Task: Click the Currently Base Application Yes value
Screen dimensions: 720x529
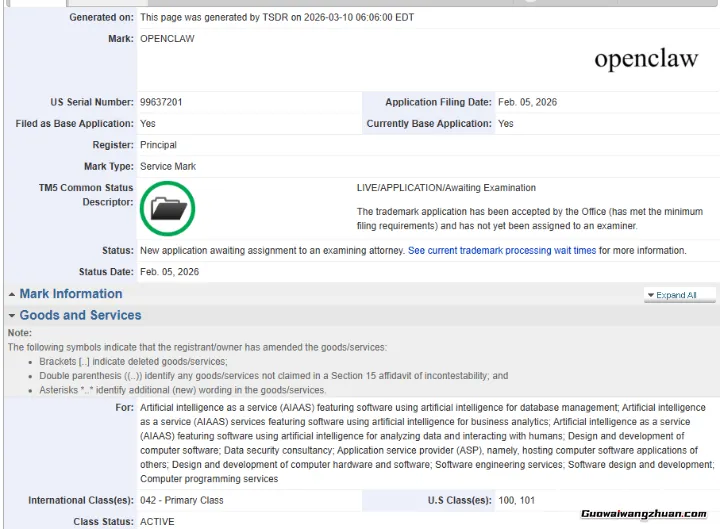Action: pos(506,124)
